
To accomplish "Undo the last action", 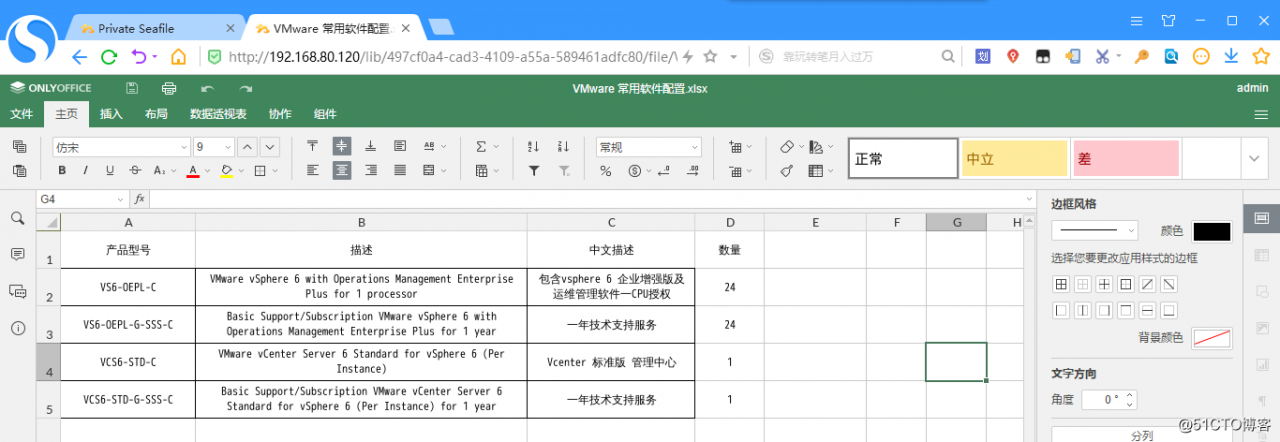I will pos(207,88).
